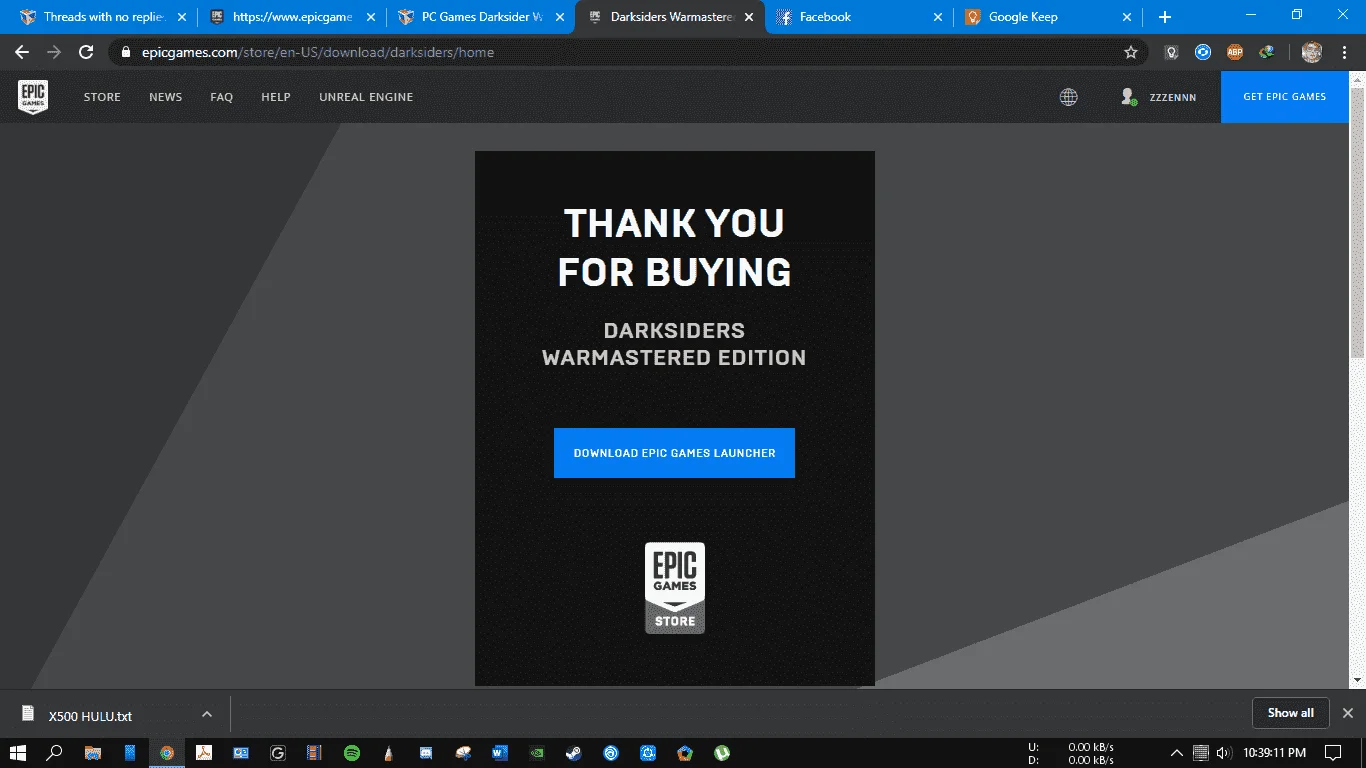Open File Explorer from the taskbar
This screenshot has height=768, width=1366.
(92, 752)
